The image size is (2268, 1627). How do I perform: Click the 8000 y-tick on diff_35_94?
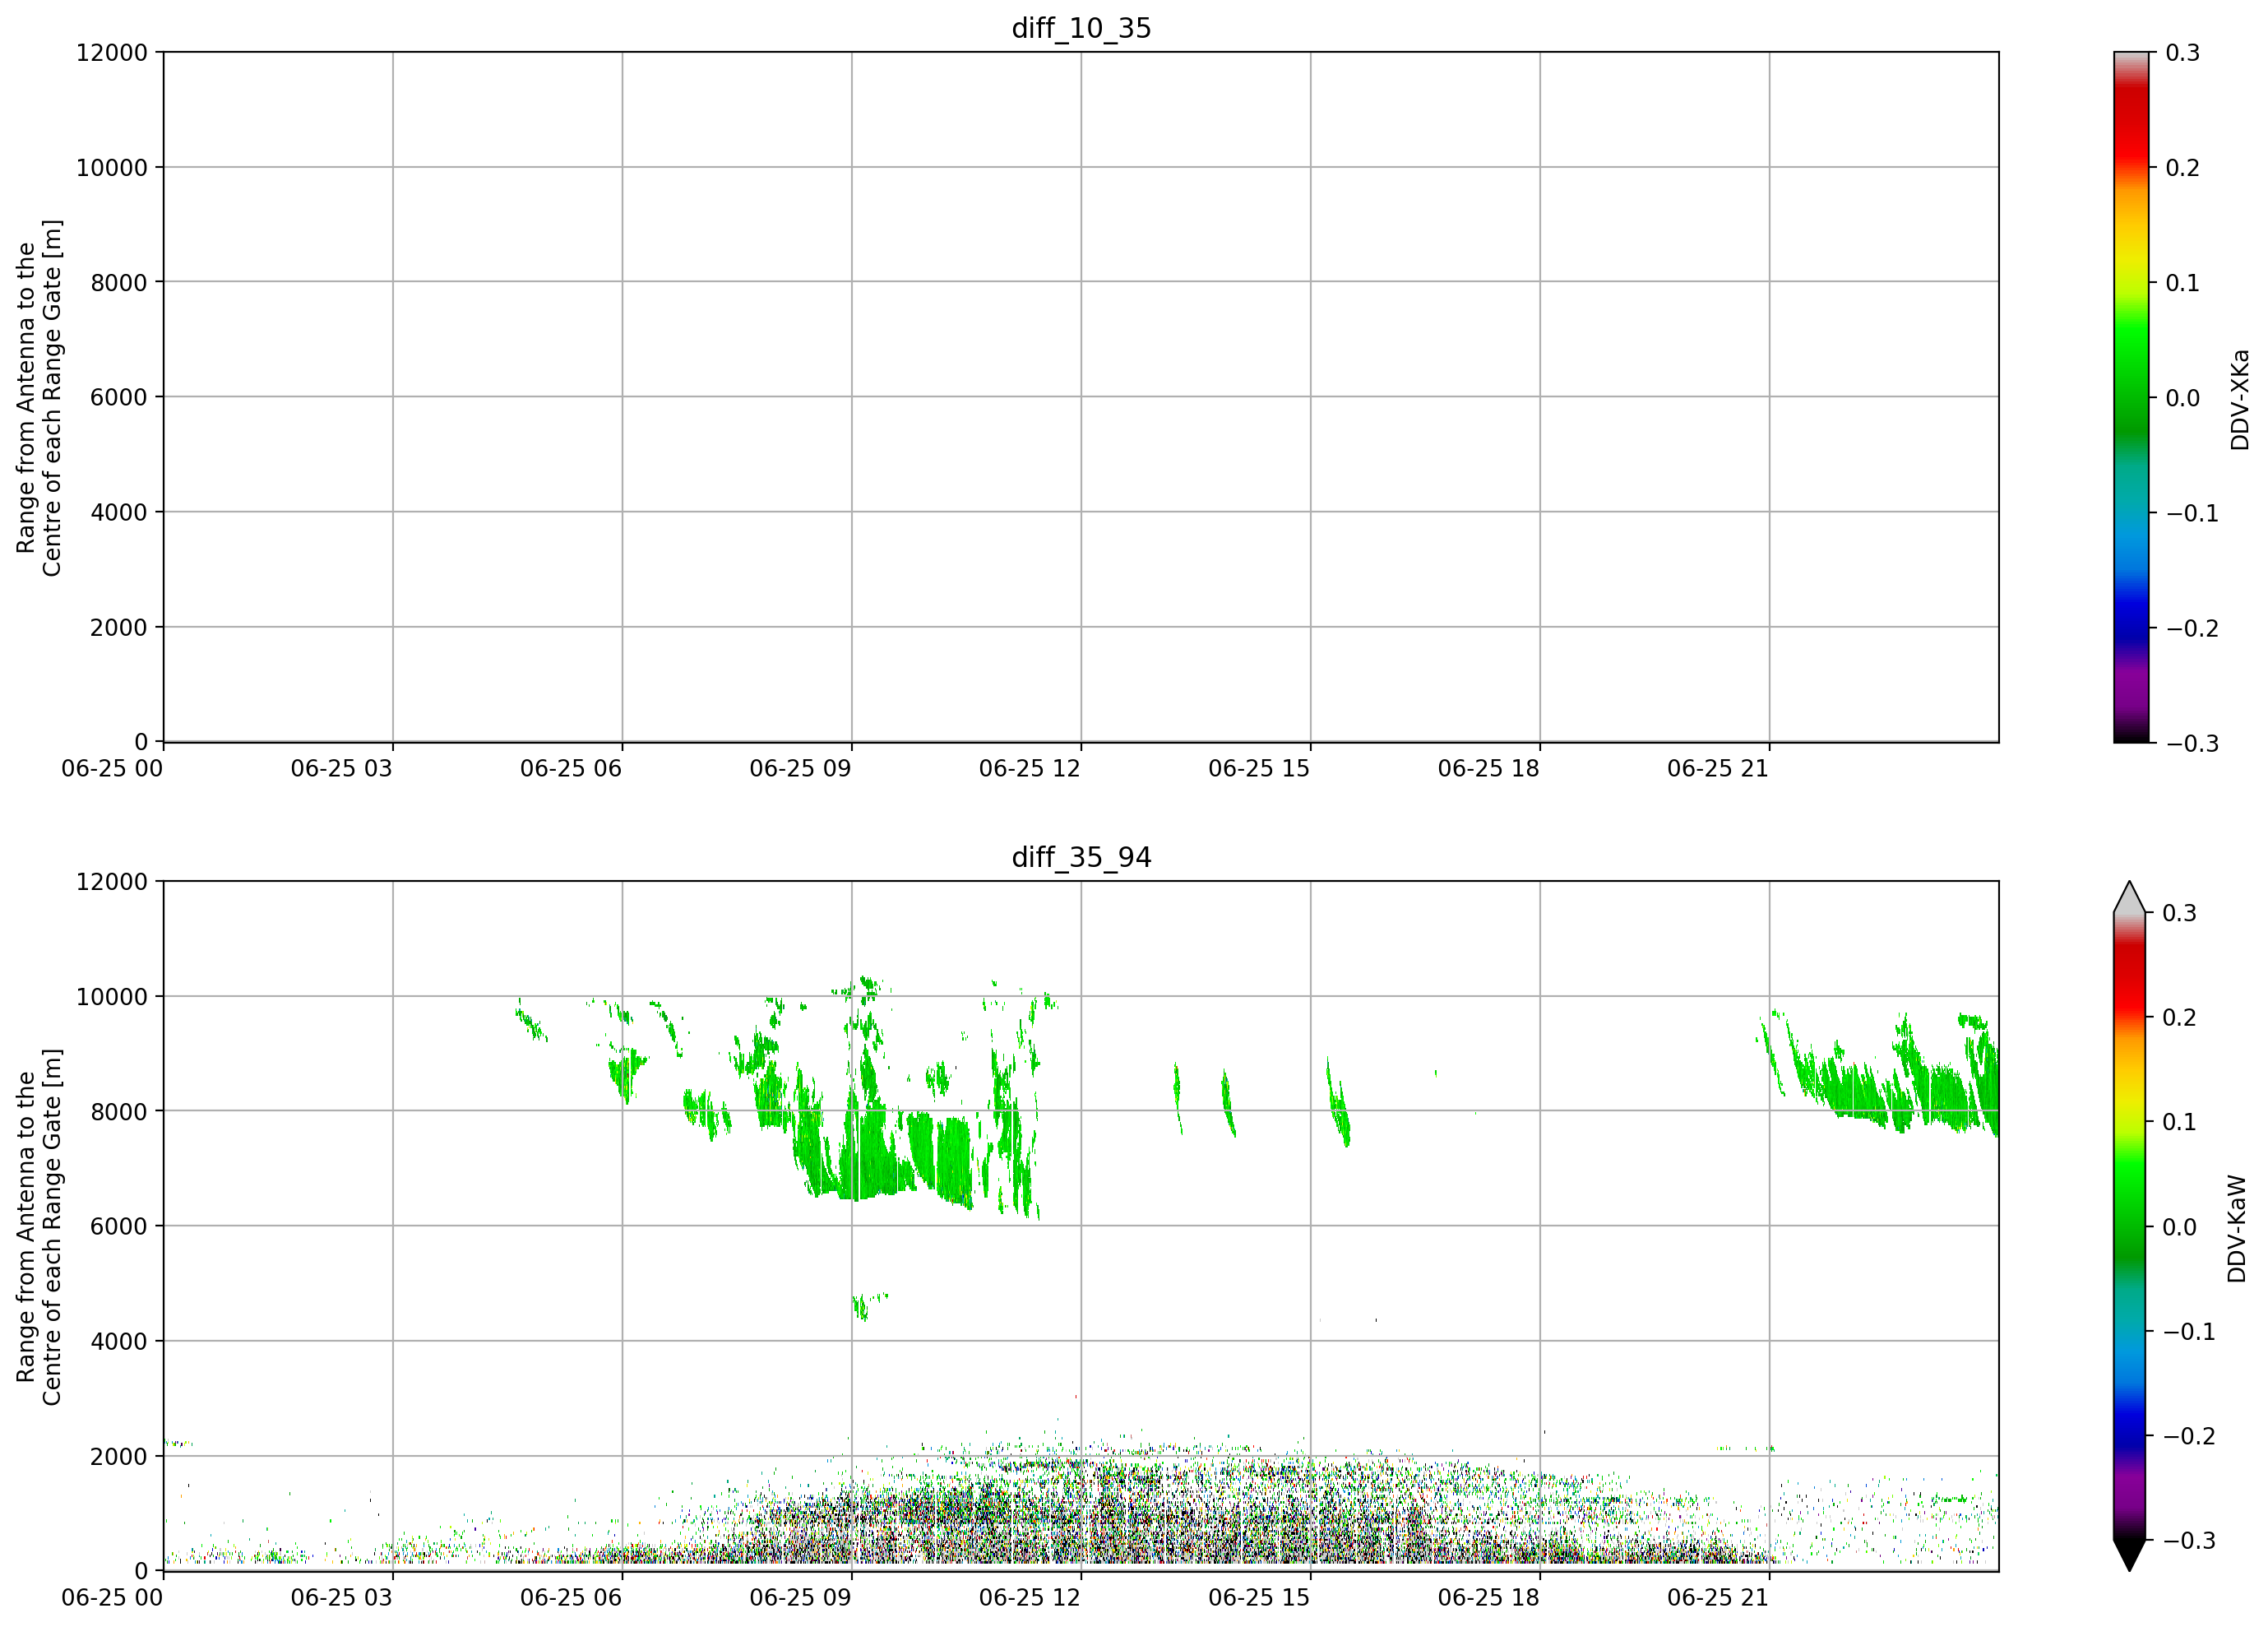[119, 1111]
